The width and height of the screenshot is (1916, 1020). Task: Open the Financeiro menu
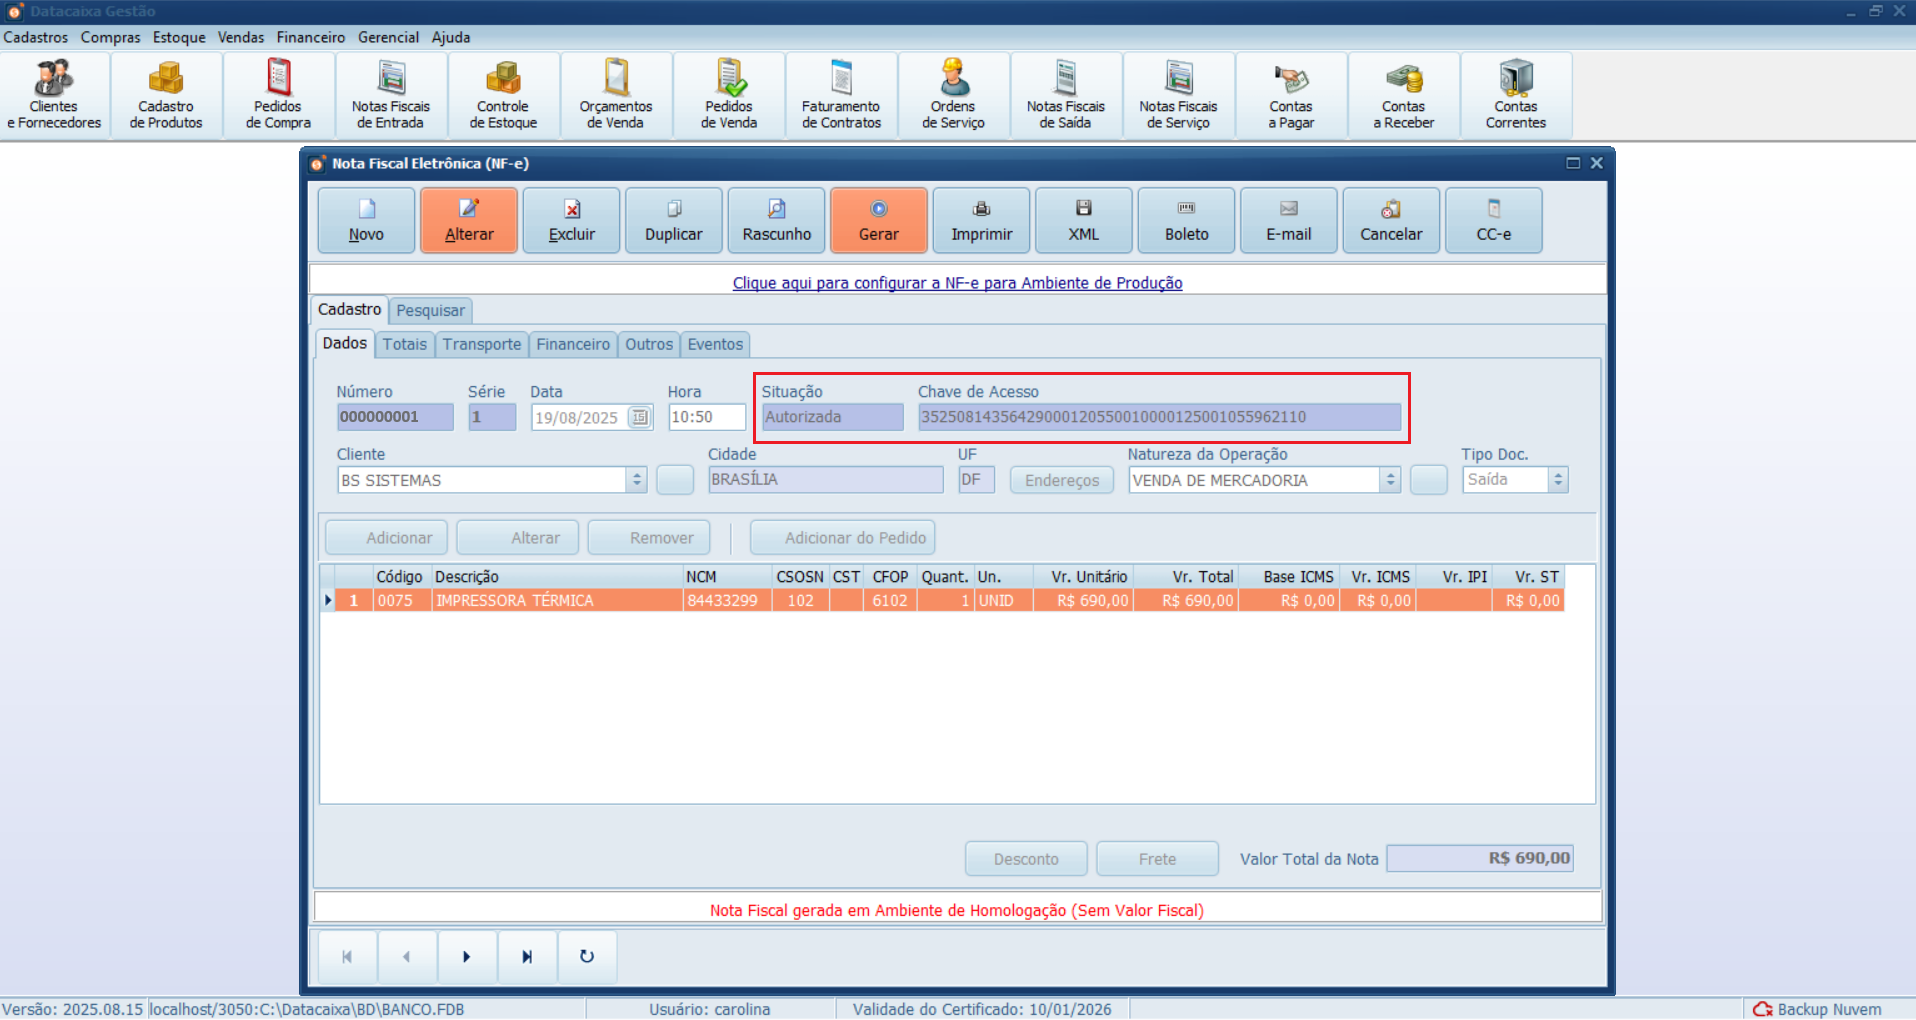310,37
